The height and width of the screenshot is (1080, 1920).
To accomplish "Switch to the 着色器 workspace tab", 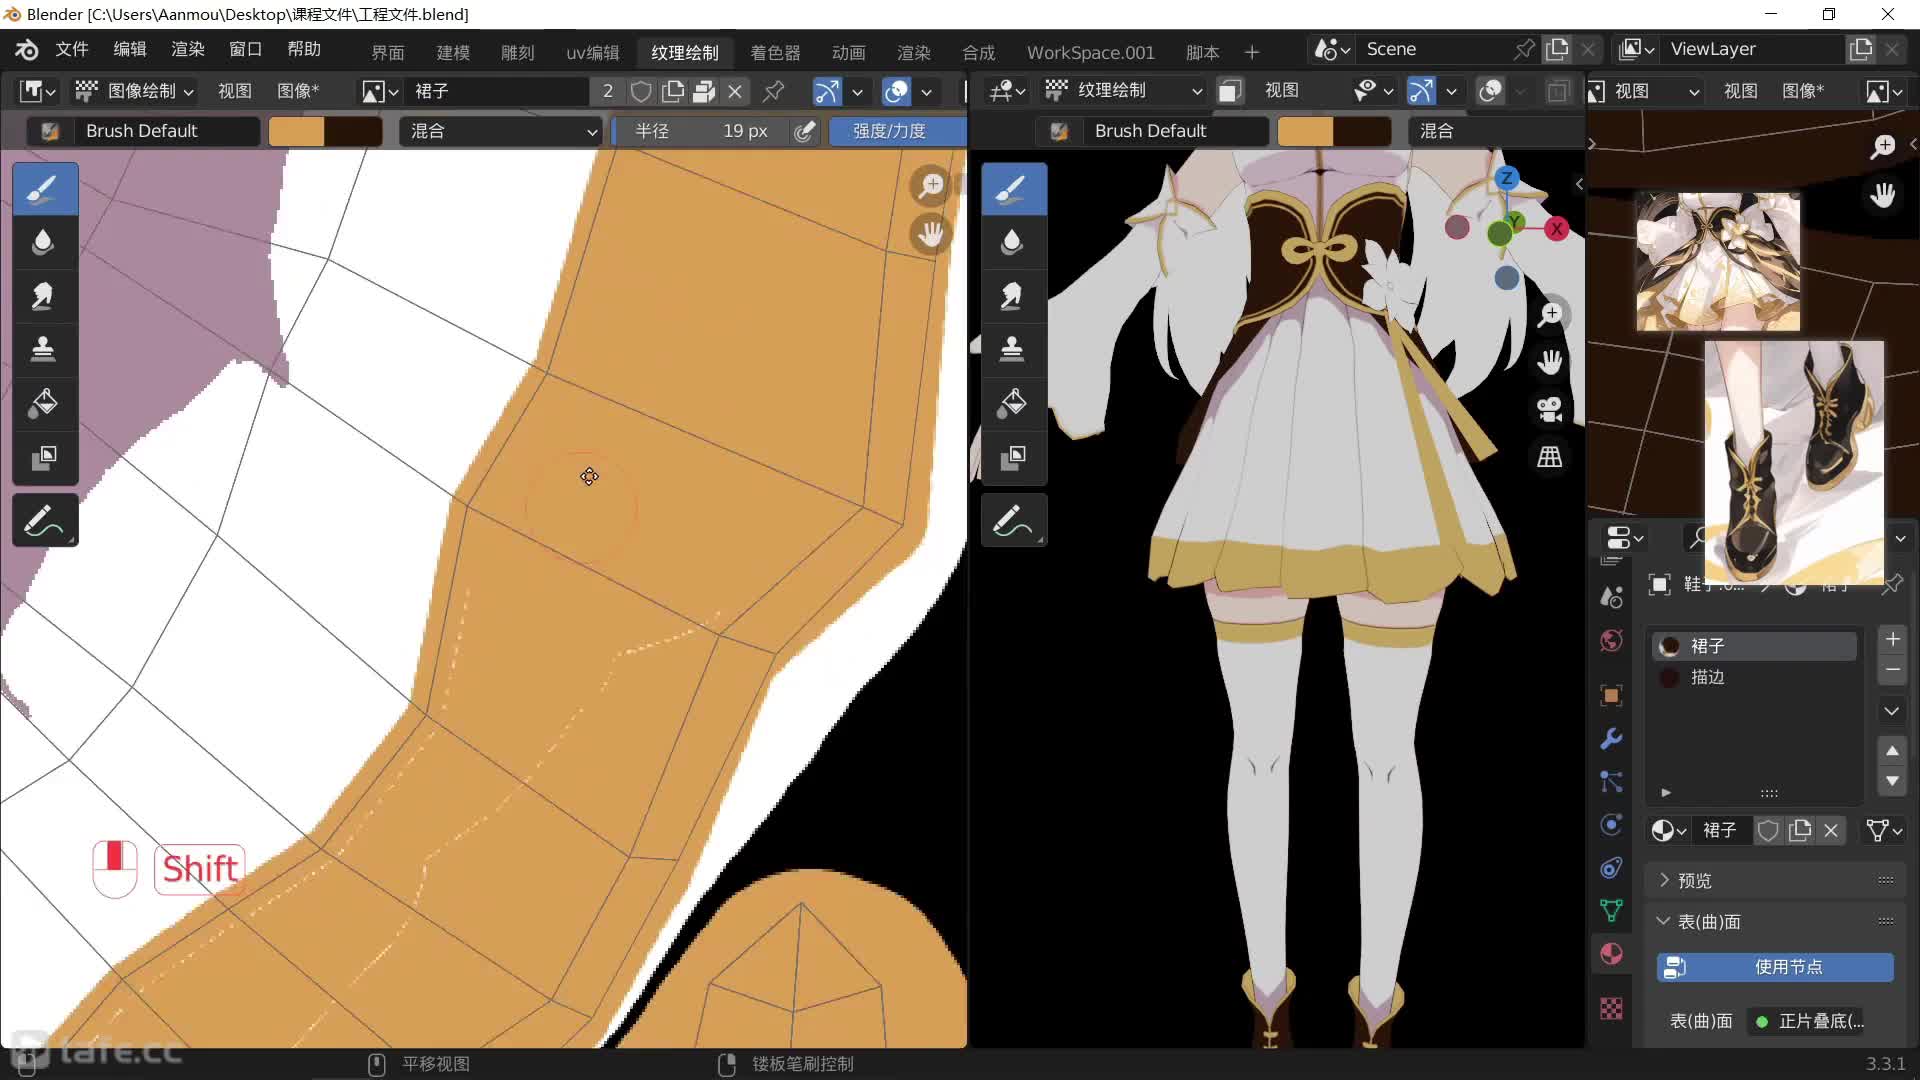I will [x=775, y=52].
